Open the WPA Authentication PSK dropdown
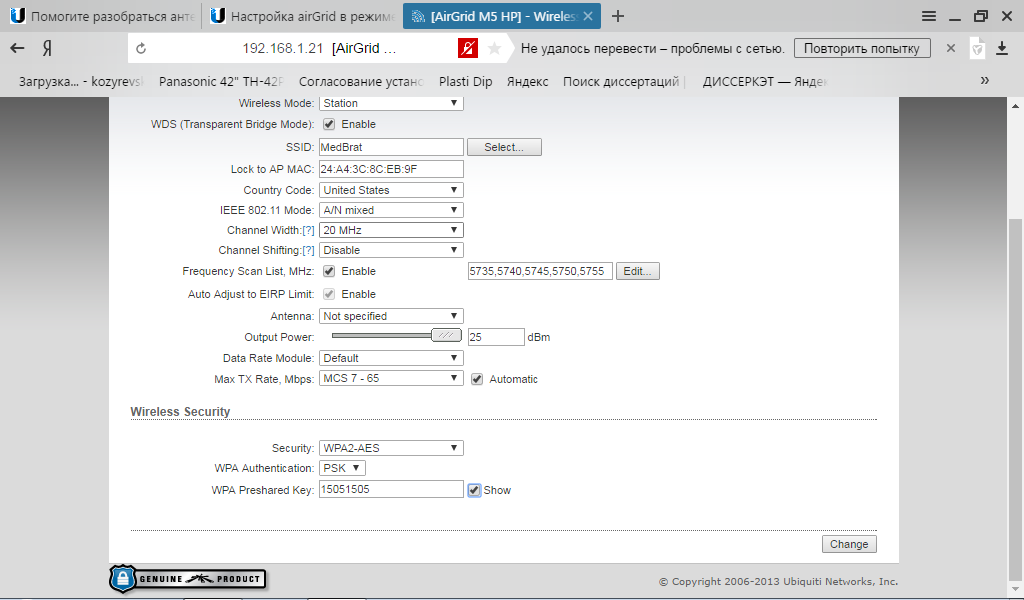The width and height of the screenshot is (1024, 600). [342, 468]
